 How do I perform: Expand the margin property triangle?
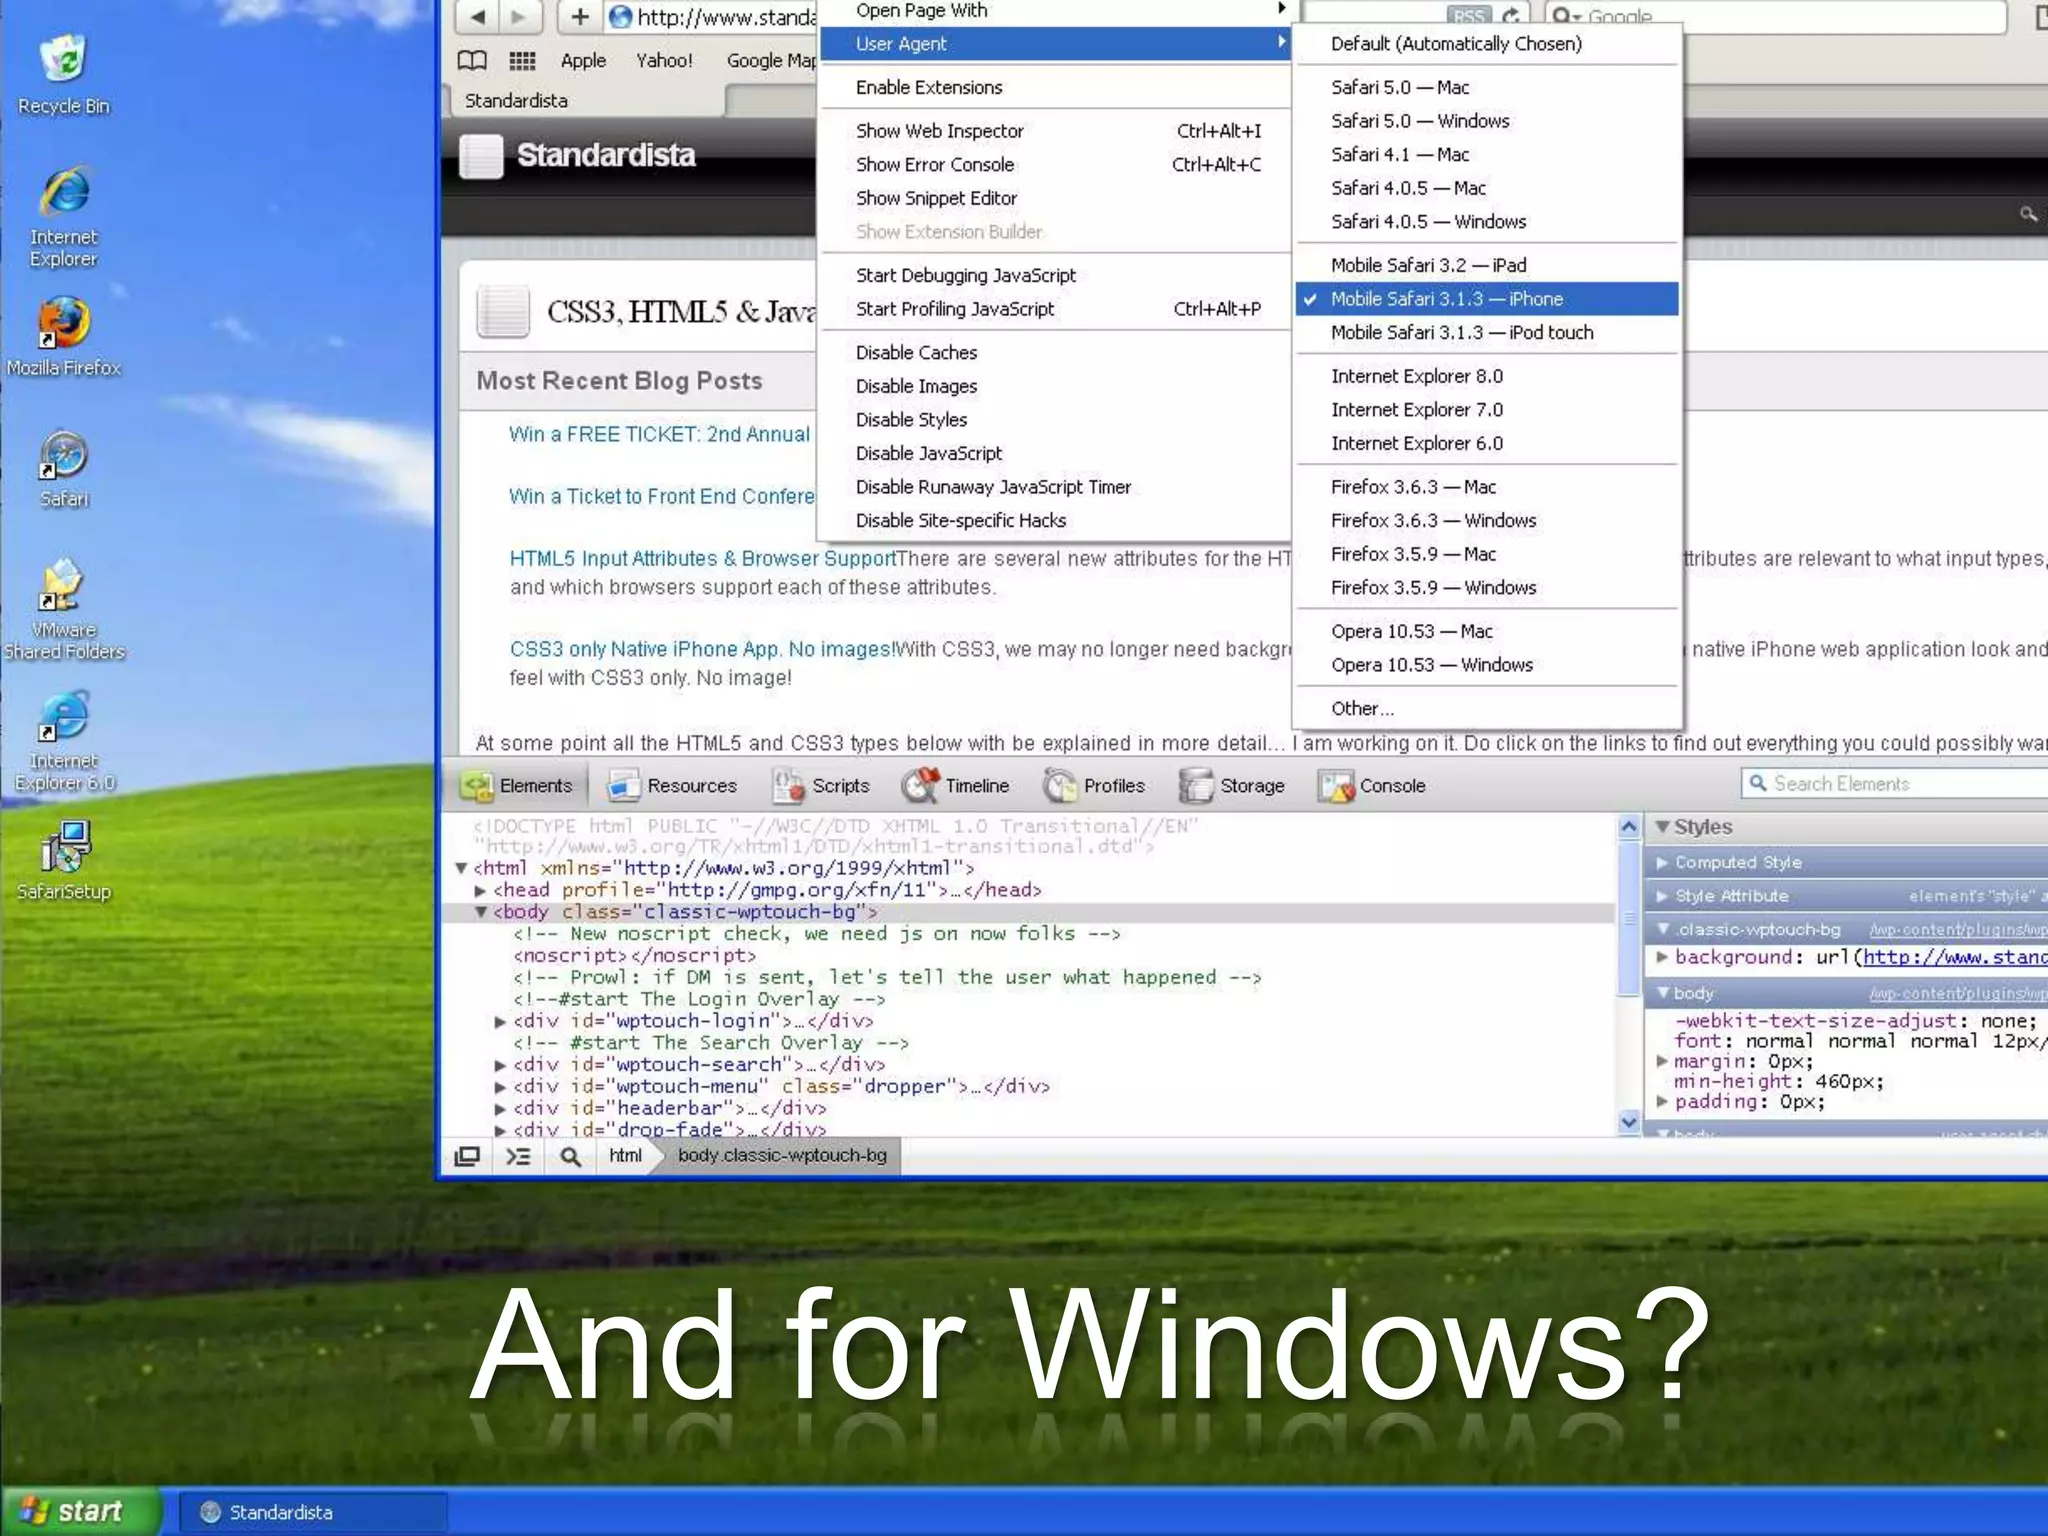[1662, 1062]
